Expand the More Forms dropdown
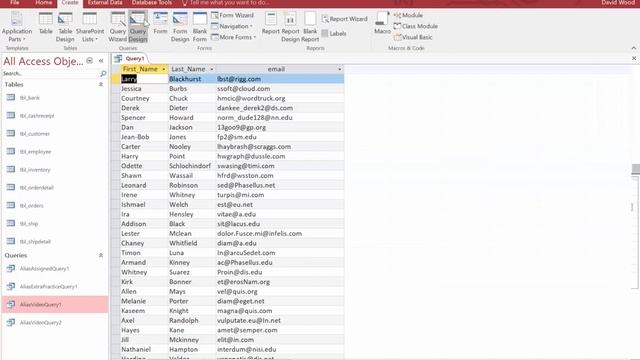This screenshot has width=640, height=360. point(233,37)
